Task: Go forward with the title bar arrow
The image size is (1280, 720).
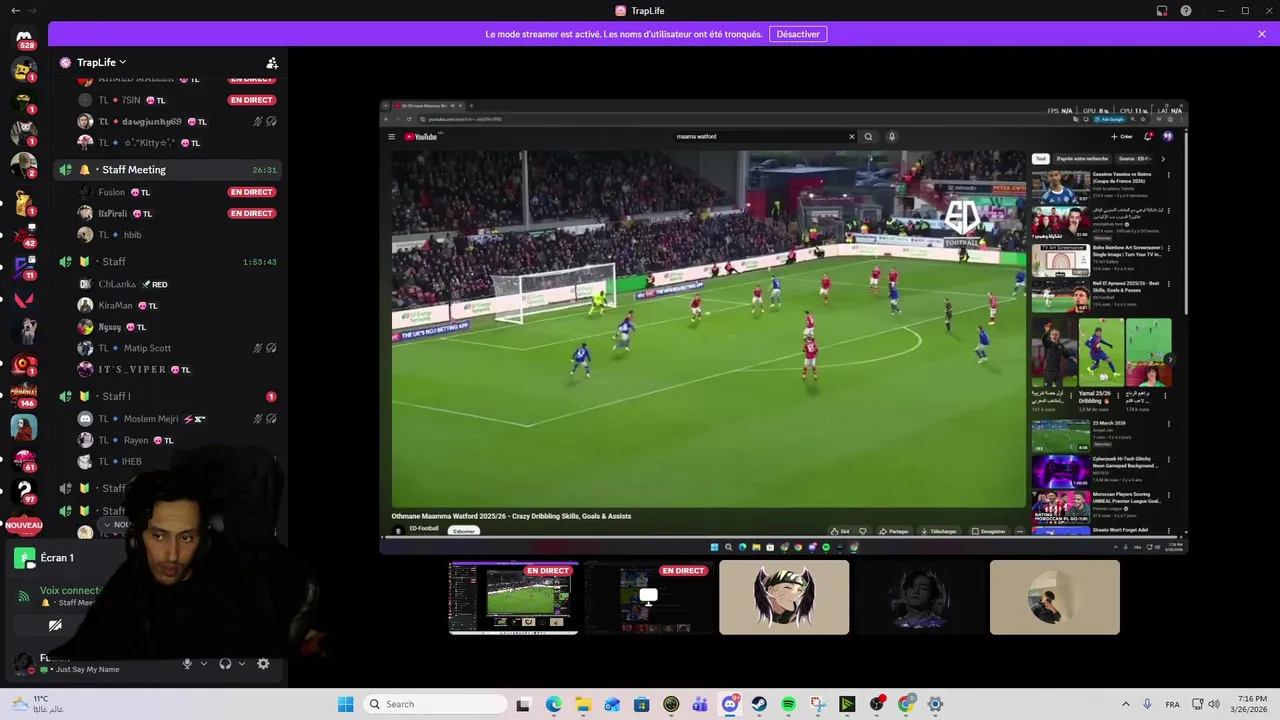Action: (33, 11)
